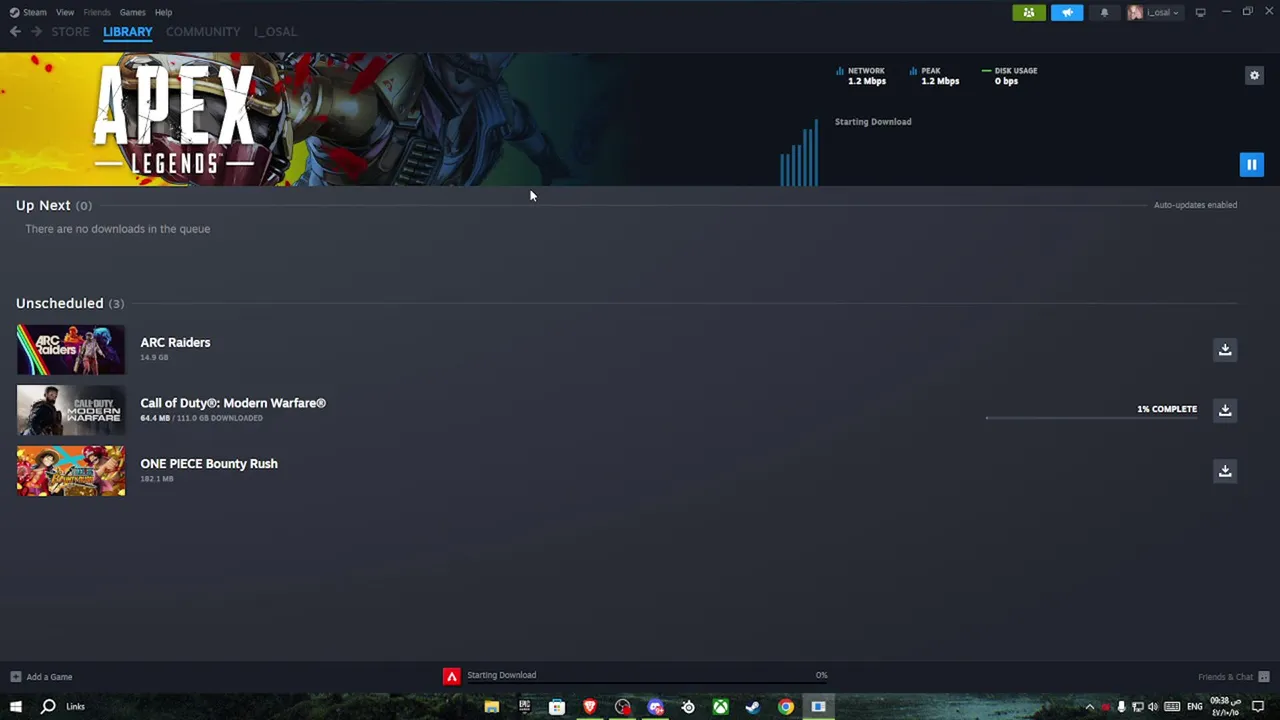This screenshot has width=1280, height=720.
Task: Resume Call of Duty Modern Warfare download
Action: coord(1225,410)
